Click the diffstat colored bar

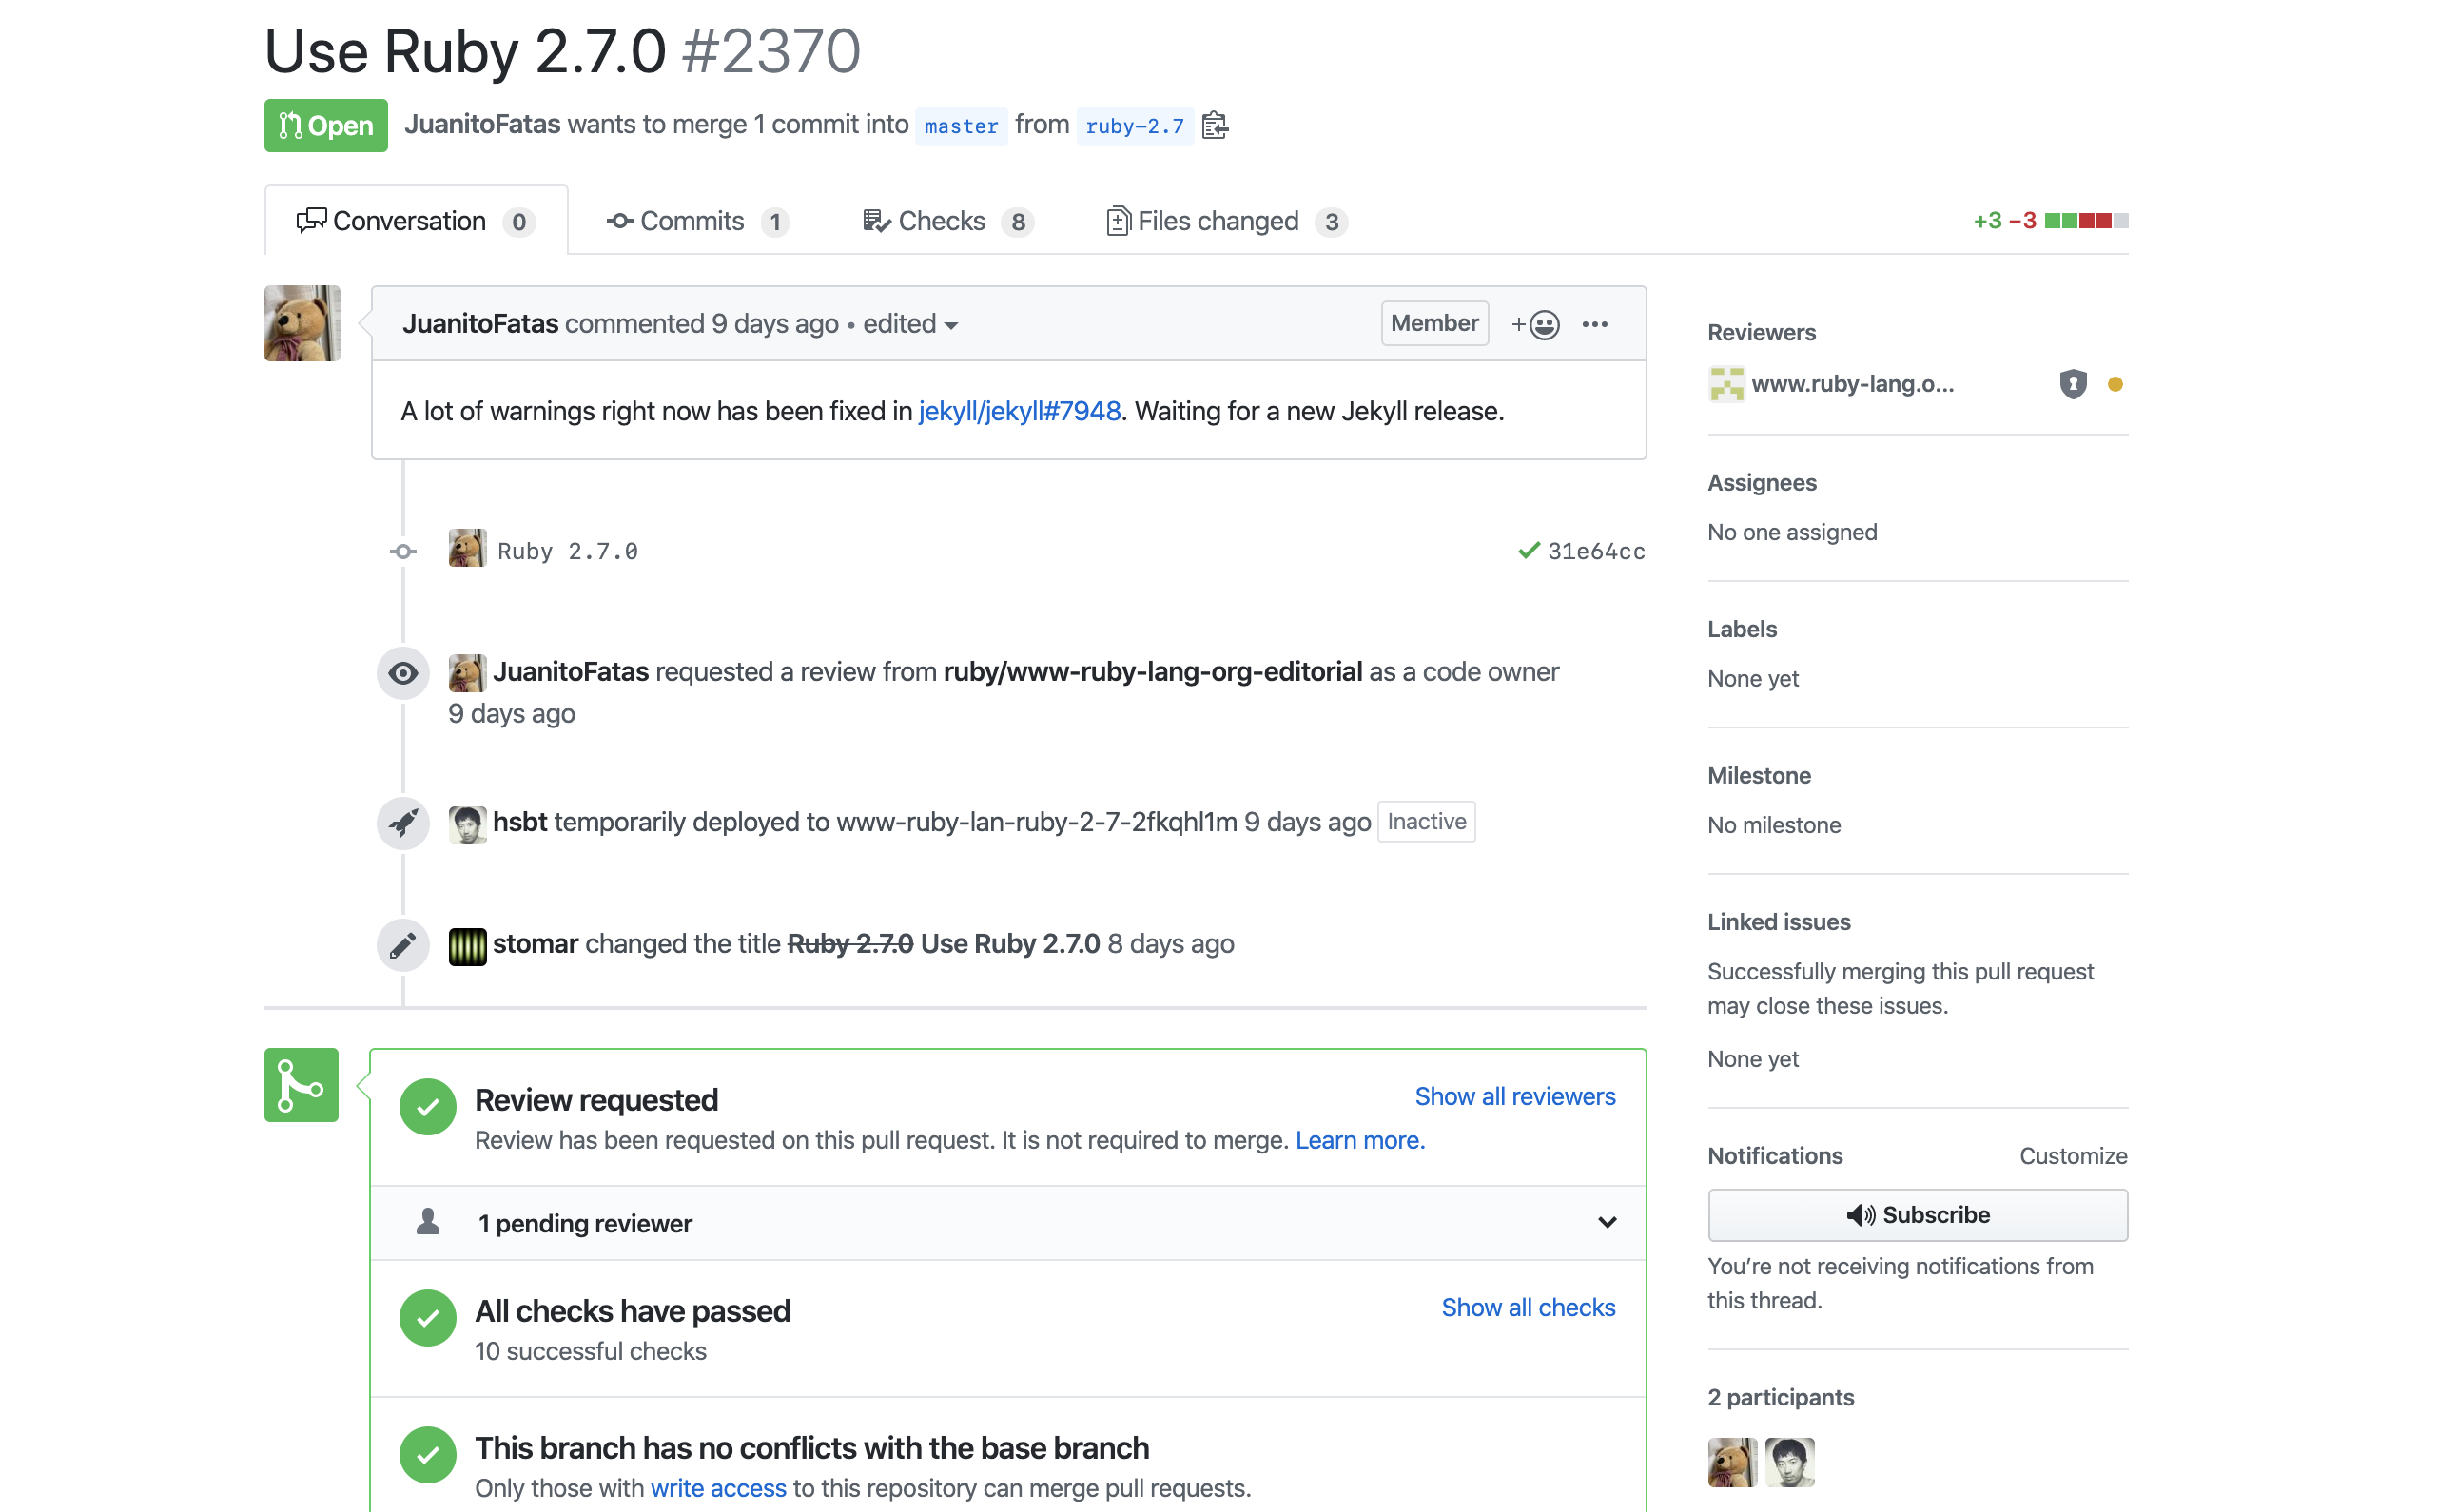coord(2085,220)
